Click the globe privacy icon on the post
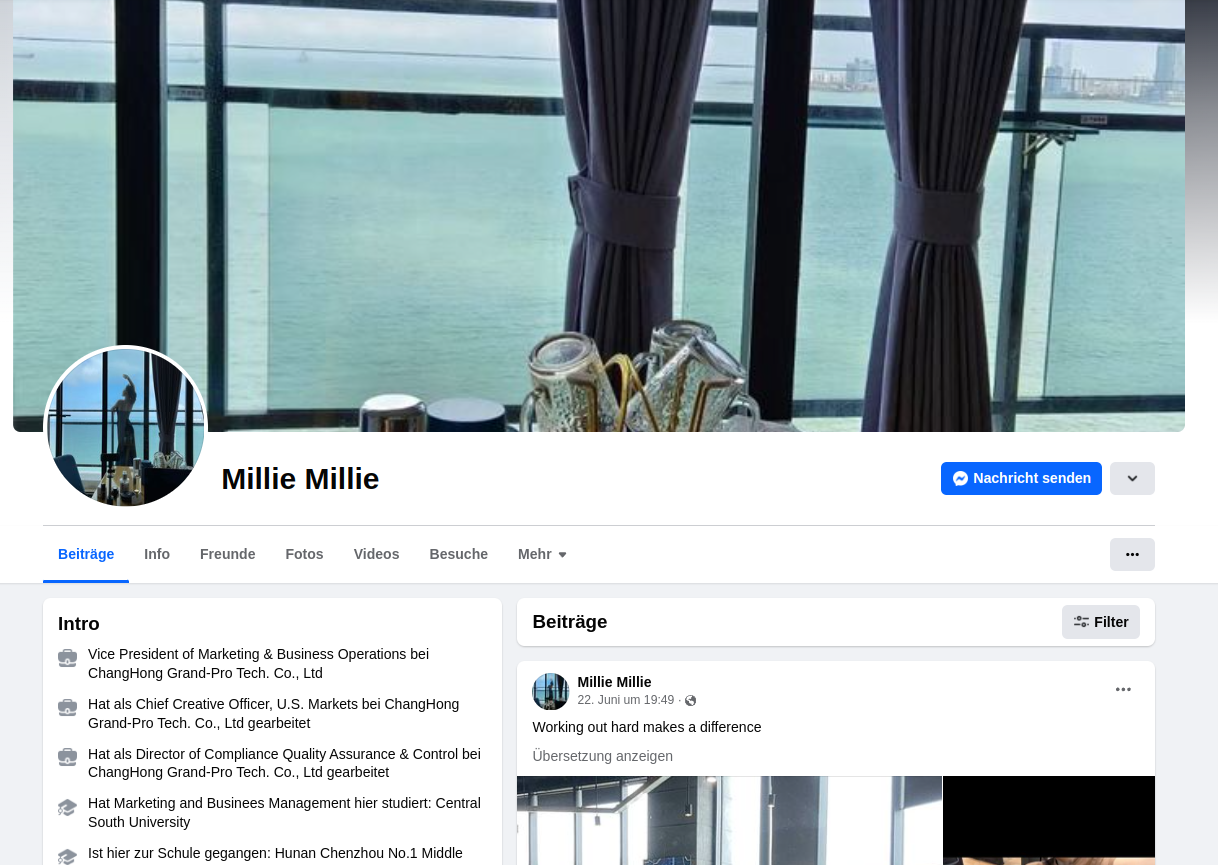Screen dimensions: 1218x865 tap(690, 701)
